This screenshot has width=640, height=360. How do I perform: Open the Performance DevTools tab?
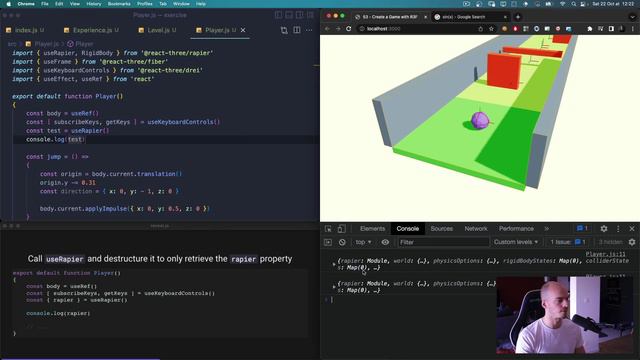click(516, 229)
